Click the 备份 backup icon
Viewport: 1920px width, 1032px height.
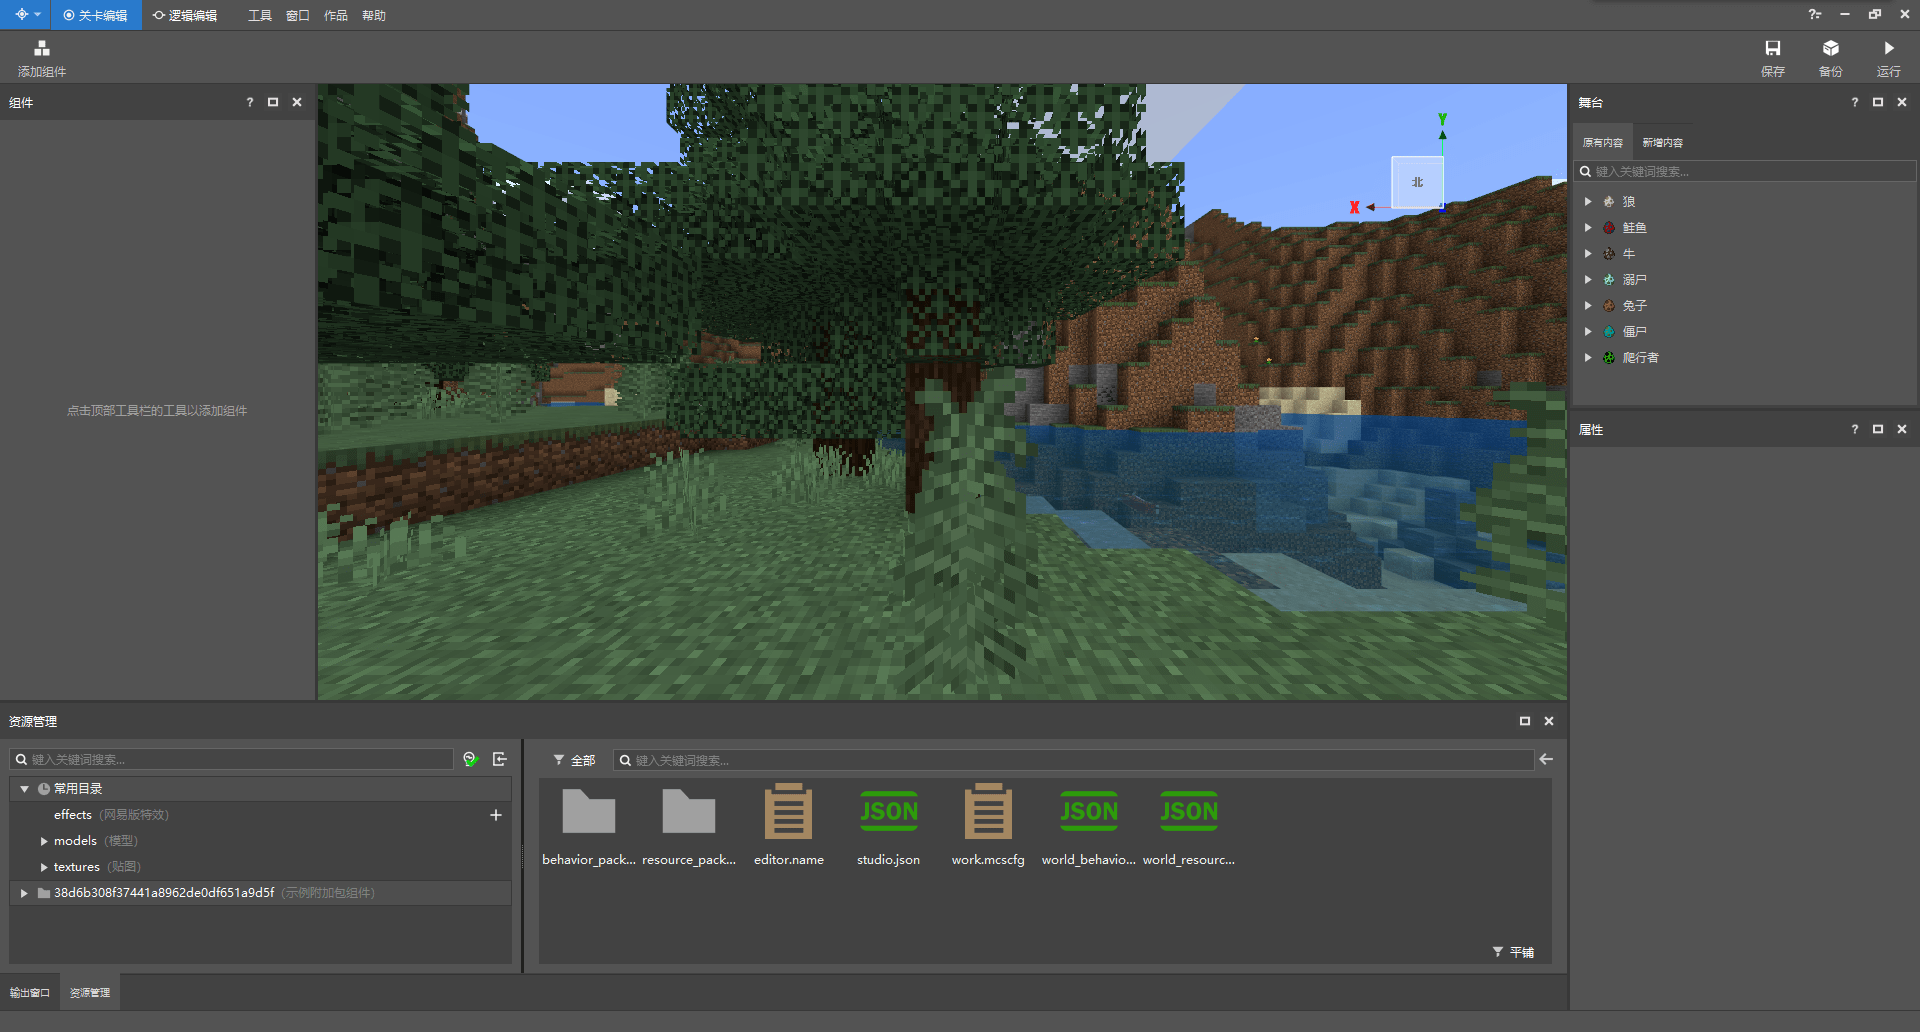1831,48
